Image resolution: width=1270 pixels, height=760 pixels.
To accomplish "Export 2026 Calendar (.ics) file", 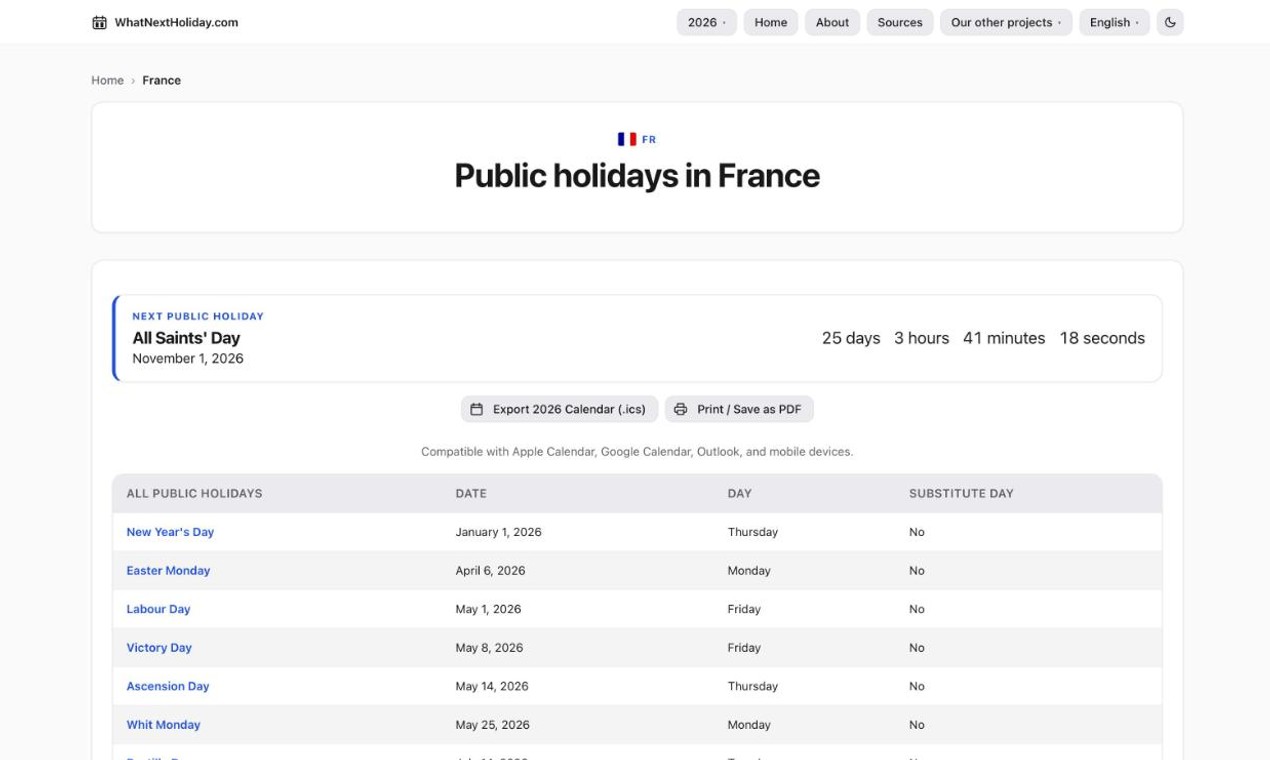I will click(x=560, y=409).
